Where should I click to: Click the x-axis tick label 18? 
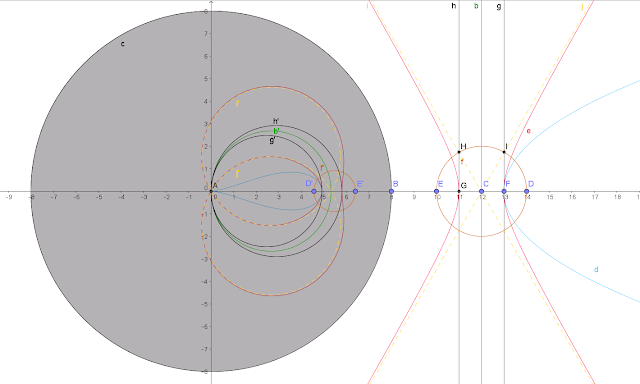(618, 197)
